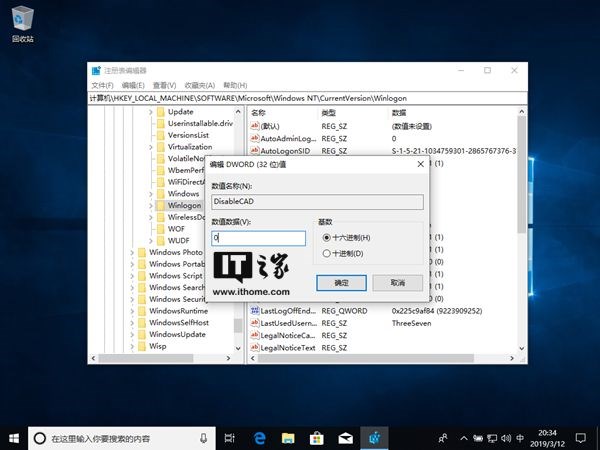Select the hexadecimal (十六进制) radio button
Screen dimensions: 600x450
[x=326, y=238]
